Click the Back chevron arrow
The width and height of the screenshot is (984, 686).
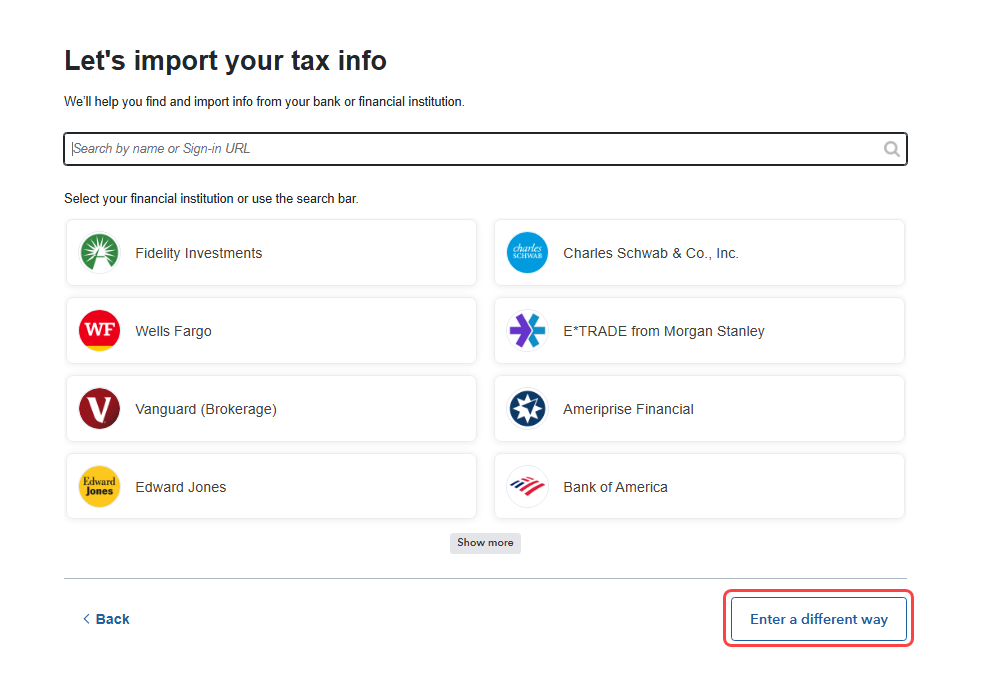tap(87, 619)
